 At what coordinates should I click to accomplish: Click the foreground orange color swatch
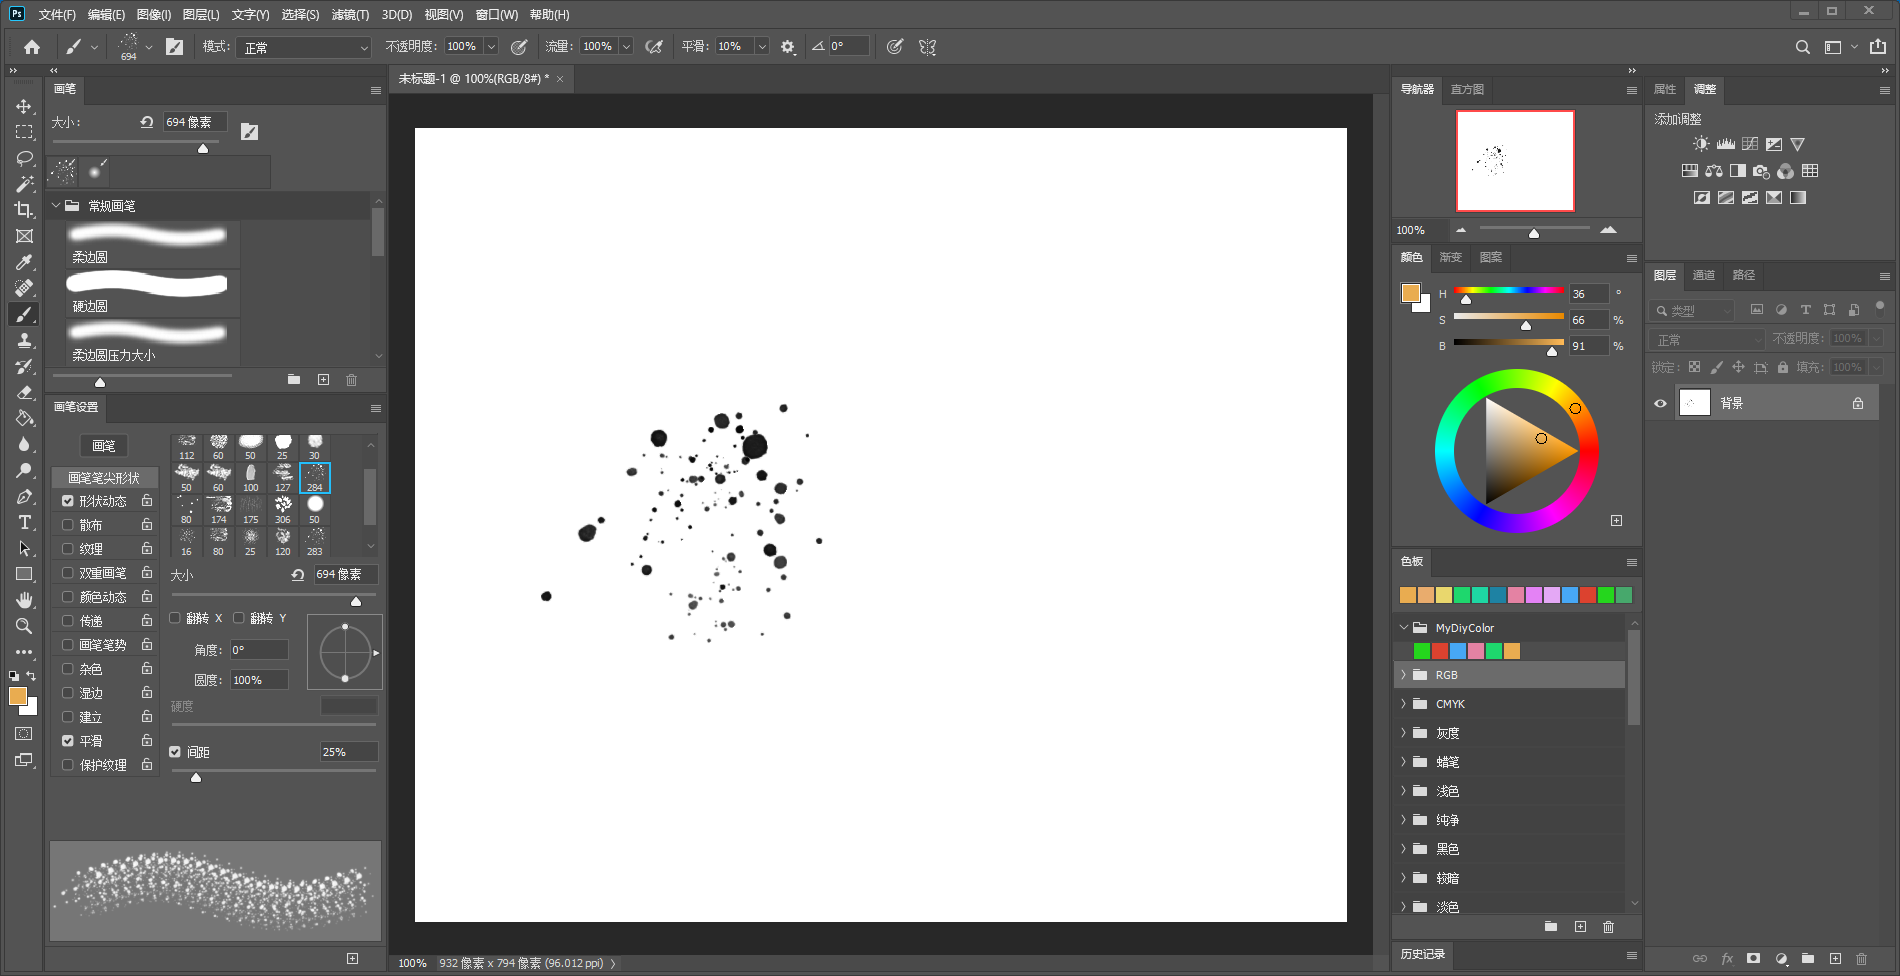coord(17,696)
